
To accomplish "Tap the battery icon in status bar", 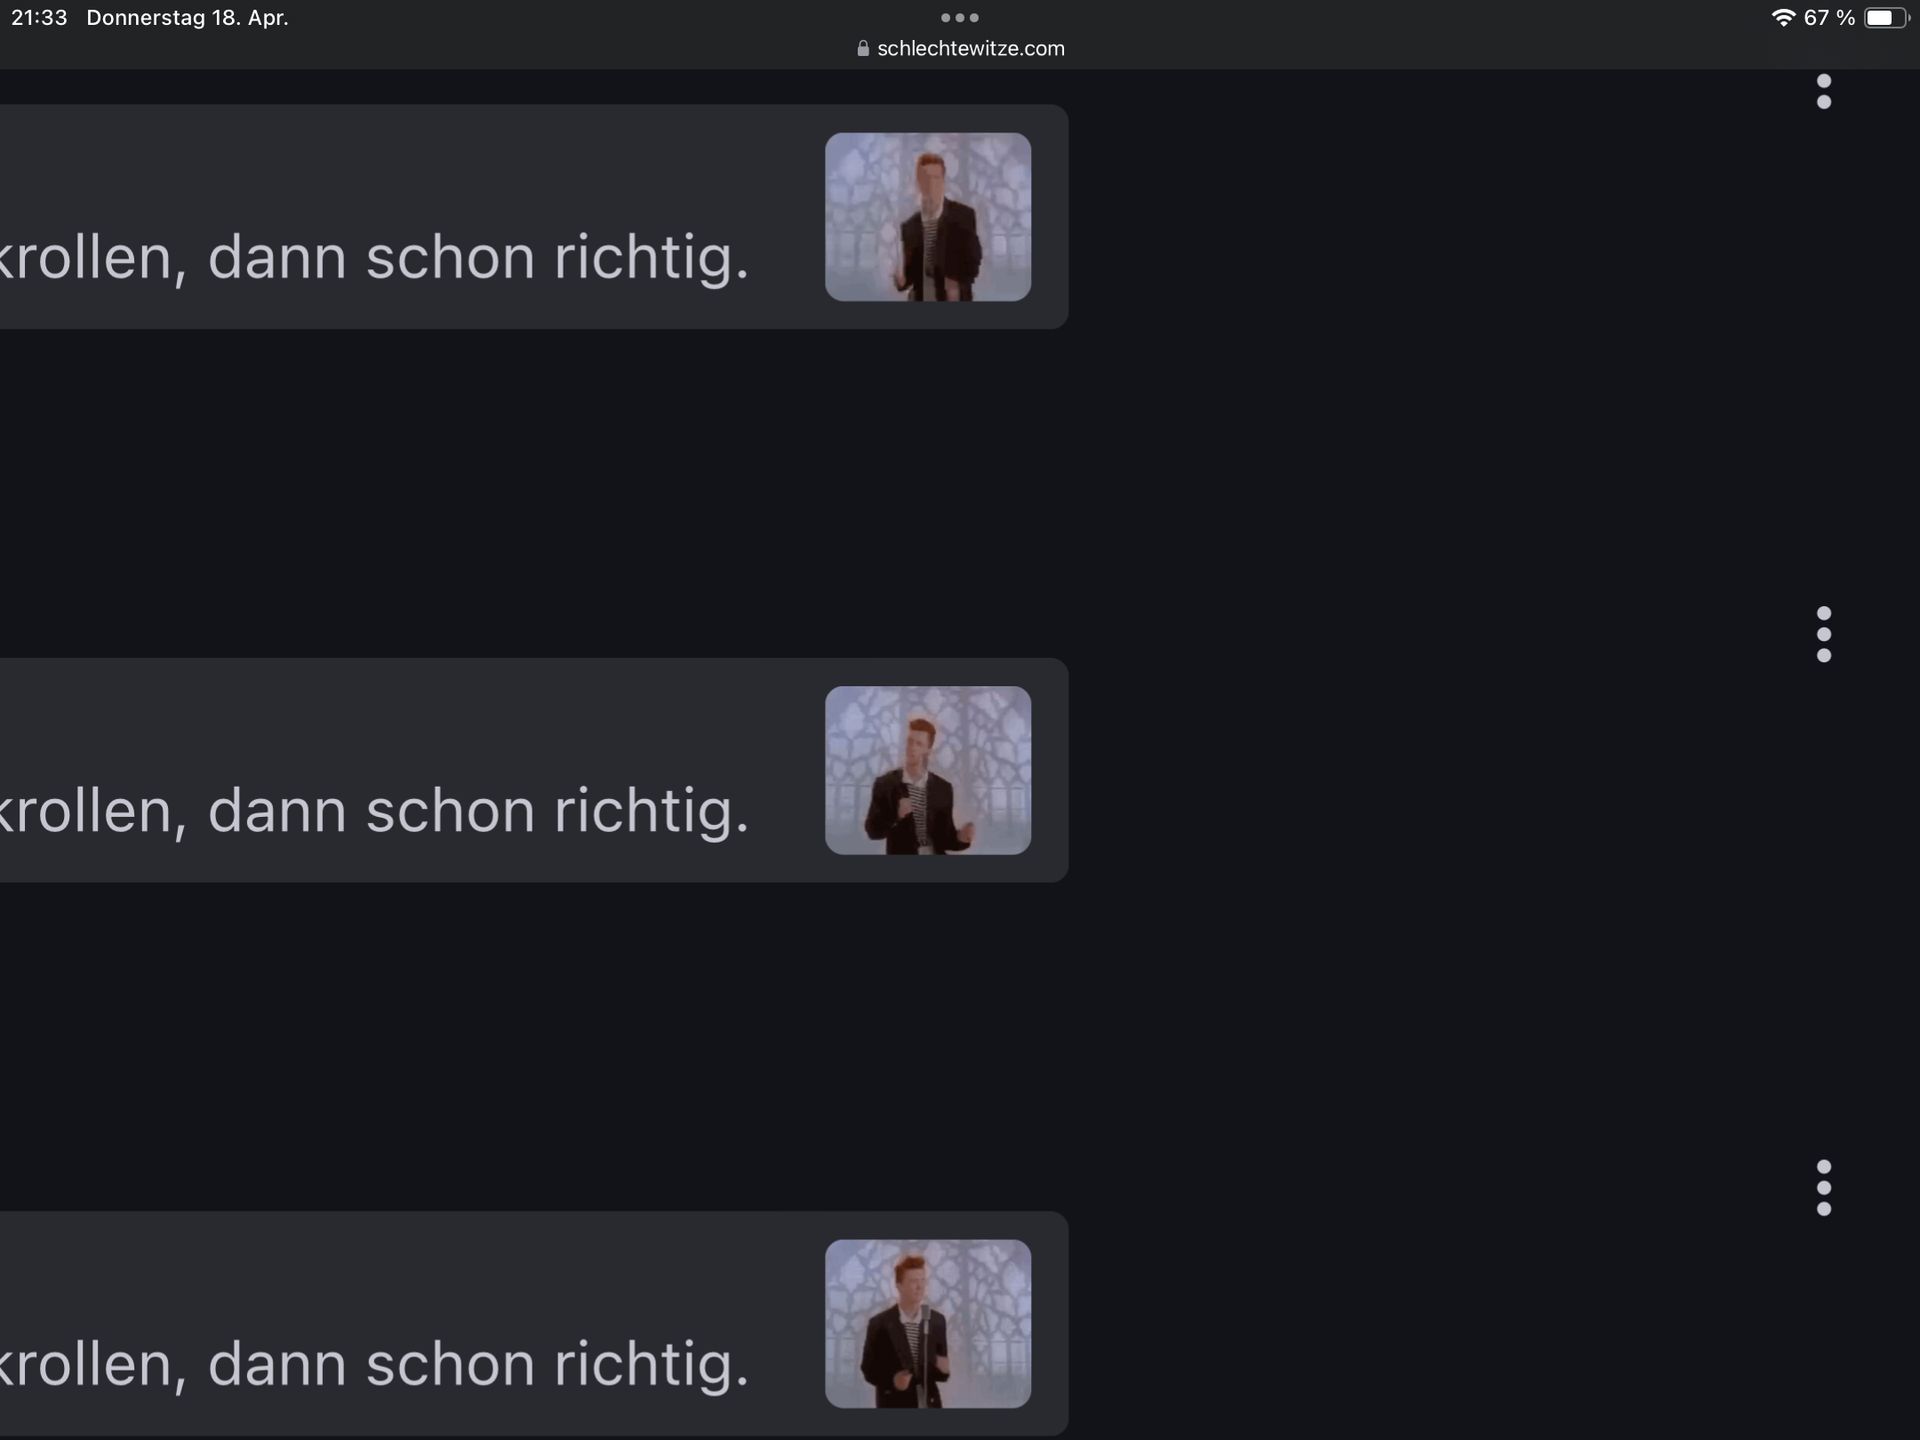I will [x=1886, y=18].
